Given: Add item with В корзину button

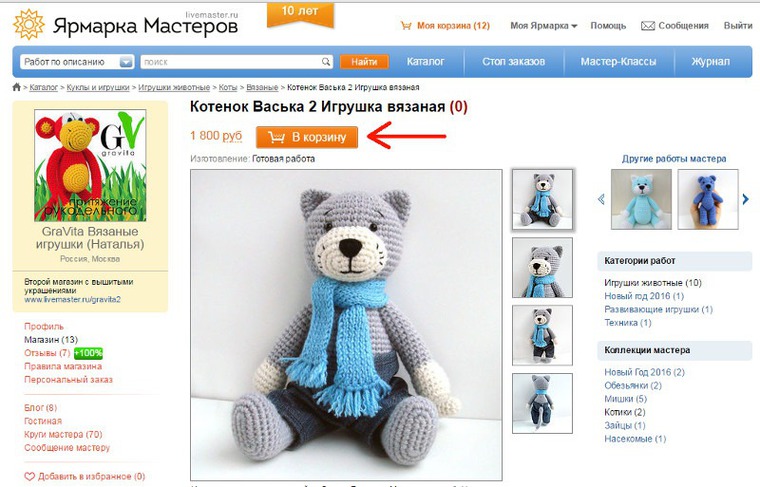Looking at the screenshot, I should pos(307,137).
